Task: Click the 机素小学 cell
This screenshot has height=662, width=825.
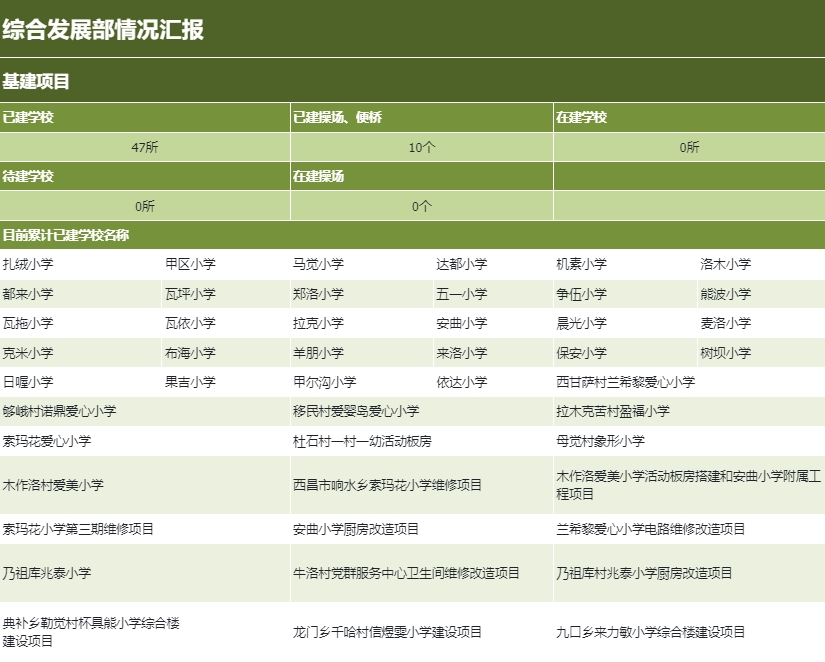Action: [625, 264]
